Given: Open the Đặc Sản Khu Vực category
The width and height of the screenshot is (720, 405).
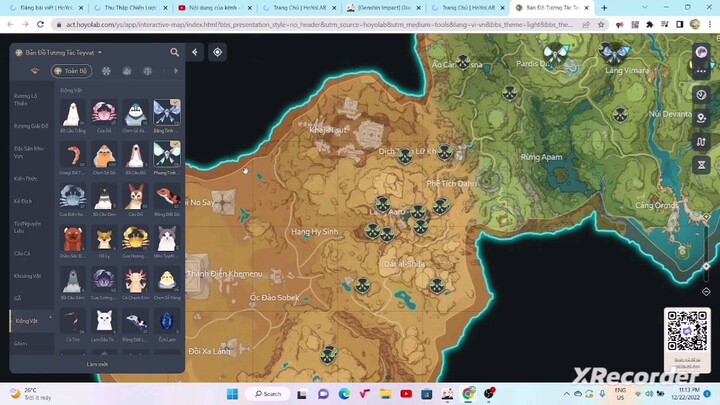Looking at the screenshot, I should click(31, 152).
